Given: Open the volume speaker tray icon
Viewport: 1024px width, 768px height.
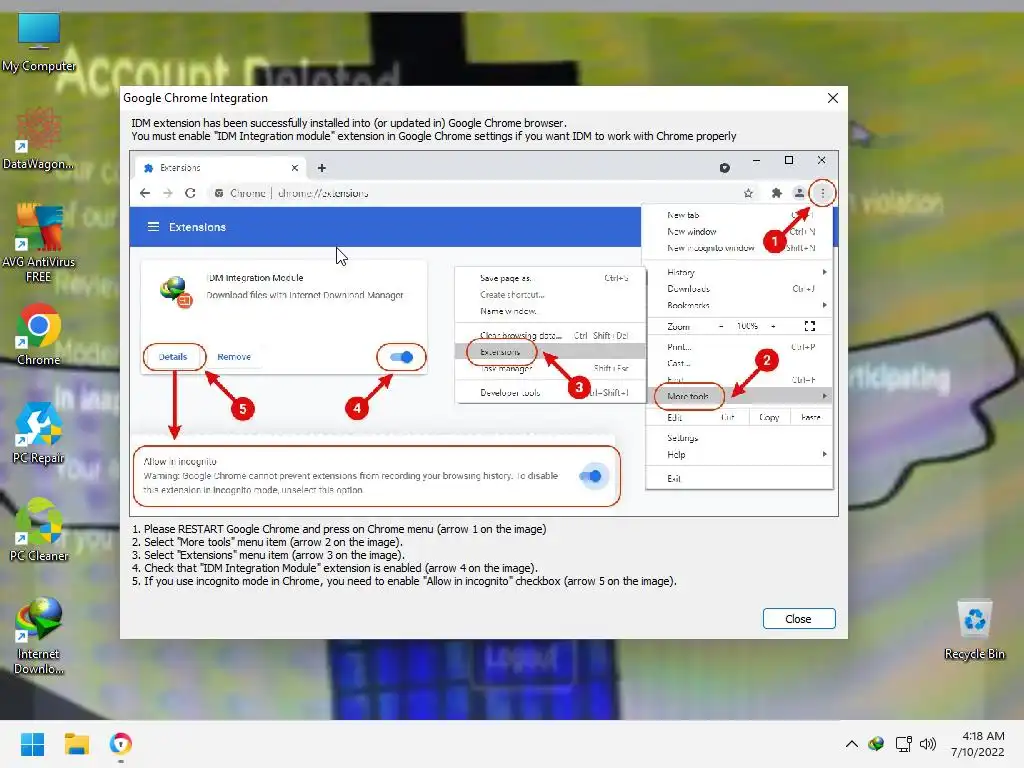Looking at the screenshot, I should pyautogui.click(x=927, y=744).
